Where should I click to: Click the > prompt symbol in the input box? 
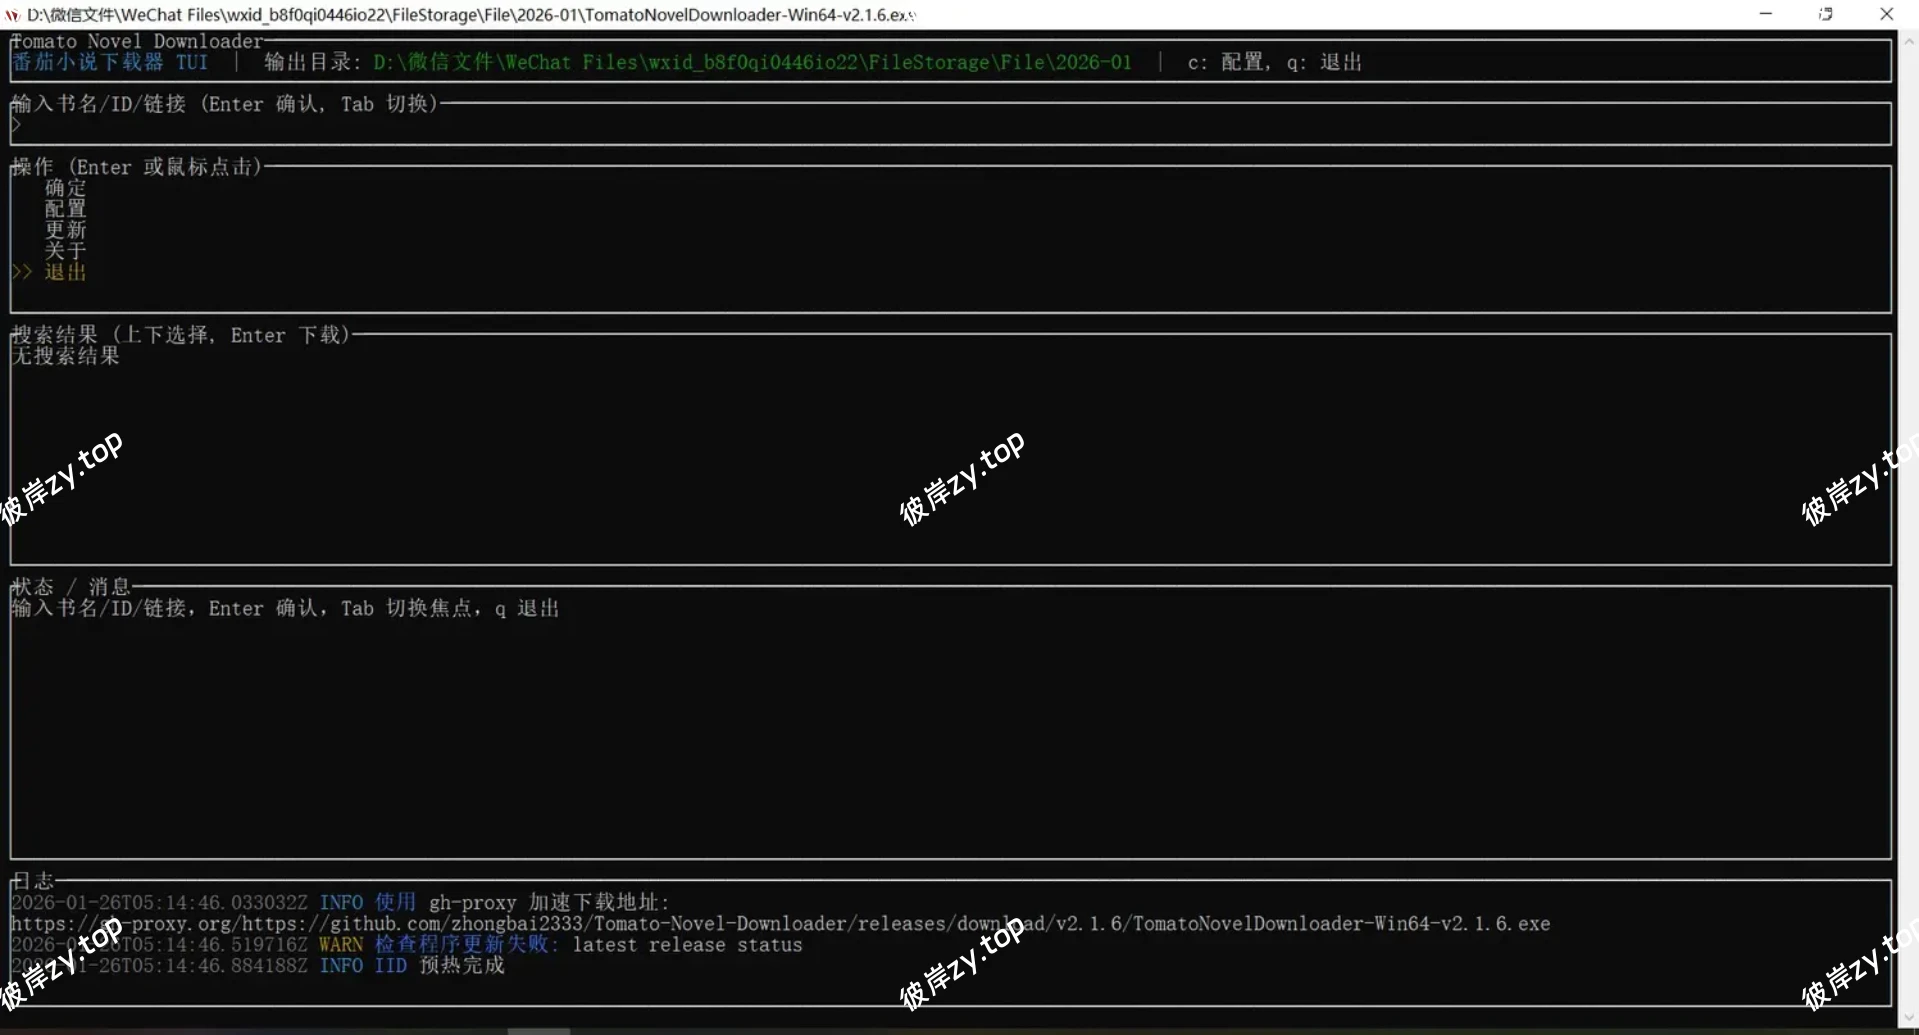[16, 125]
